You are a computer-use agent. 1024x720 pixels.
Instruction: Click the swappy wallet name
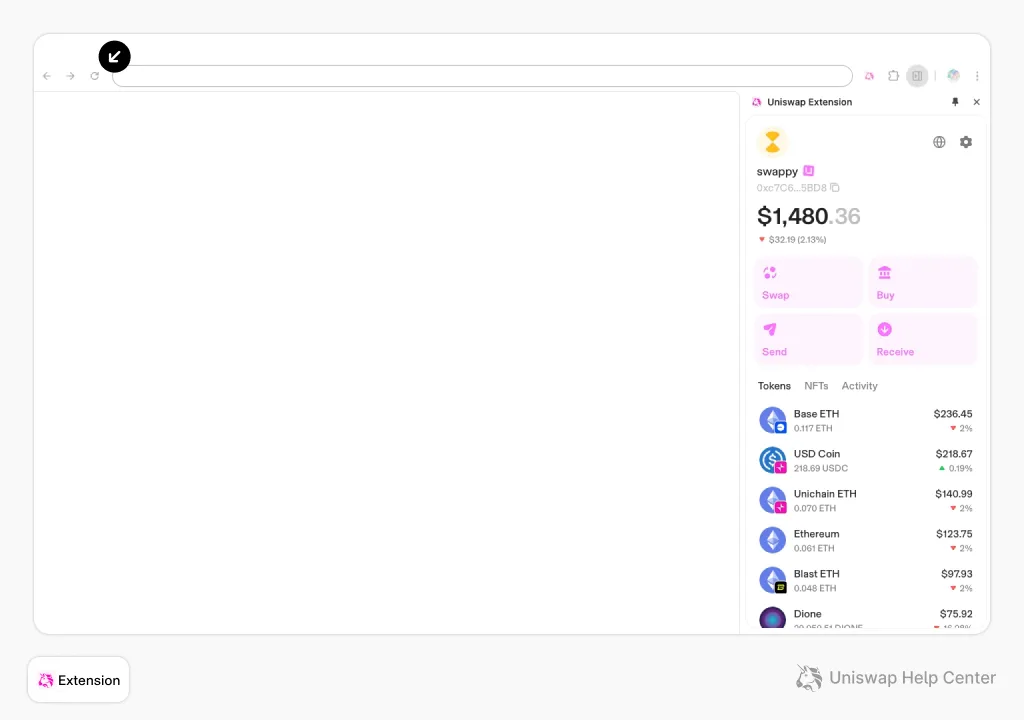[777, 171]
